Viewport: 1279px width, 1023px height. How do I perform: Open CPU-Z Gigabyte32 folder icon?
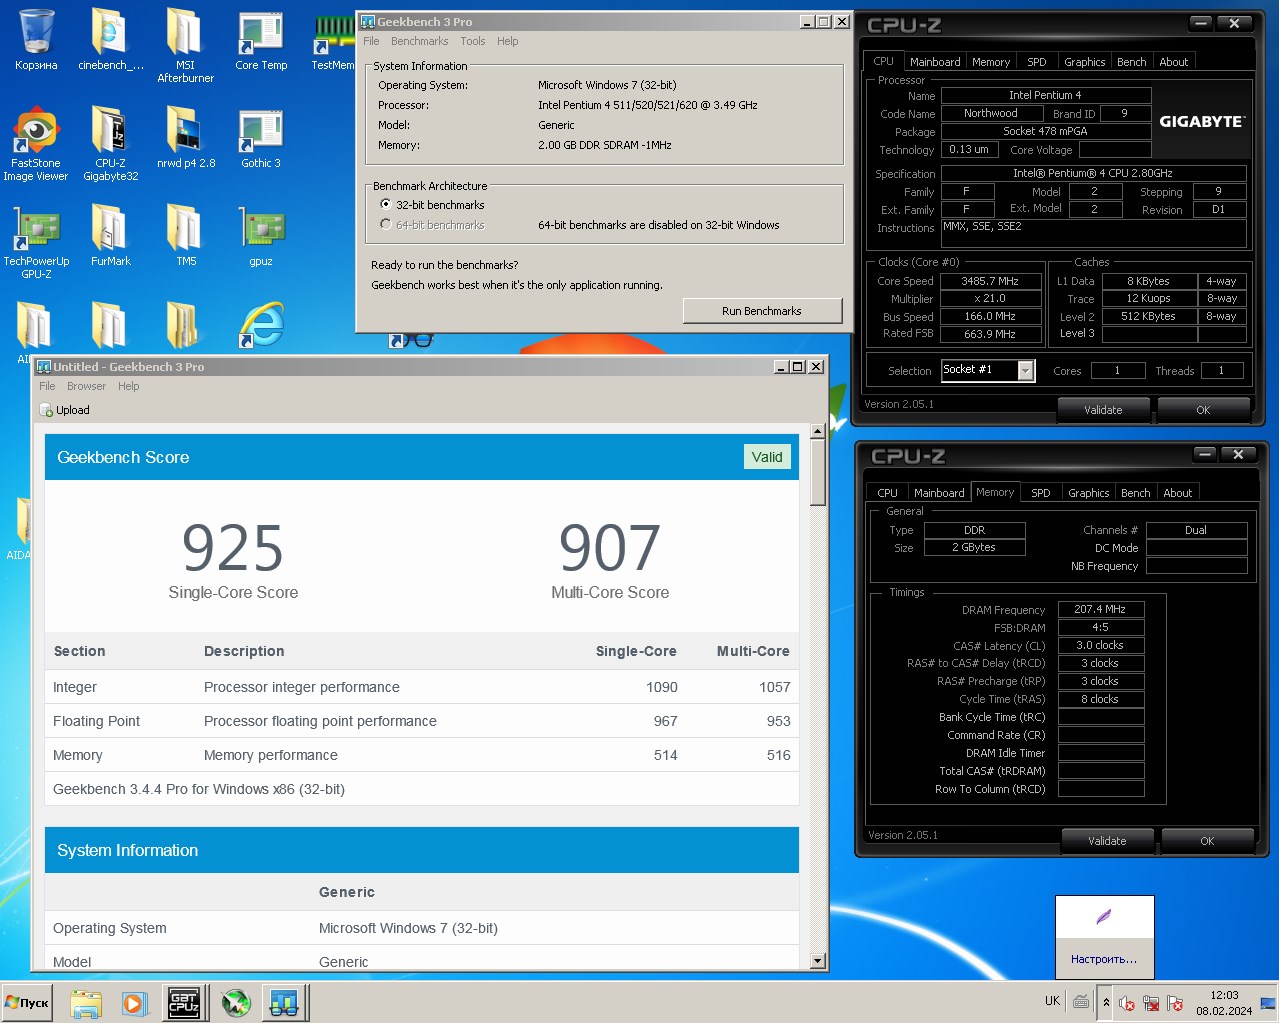point(110,144)
